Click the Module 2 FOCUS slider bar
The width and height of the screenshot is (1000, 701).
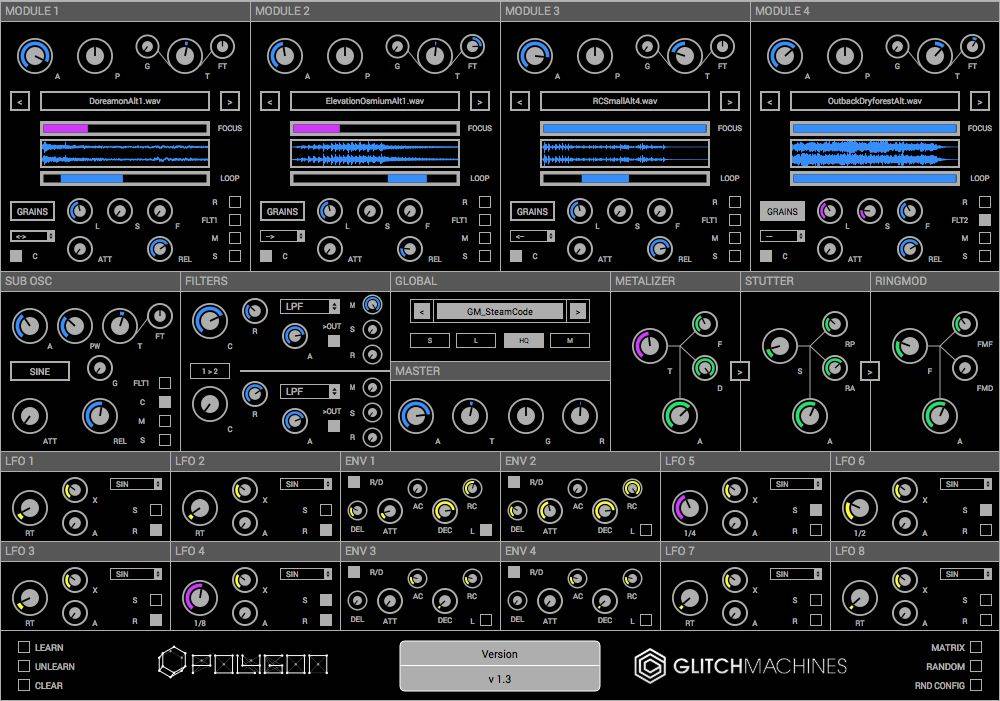[x=375, y=128]
